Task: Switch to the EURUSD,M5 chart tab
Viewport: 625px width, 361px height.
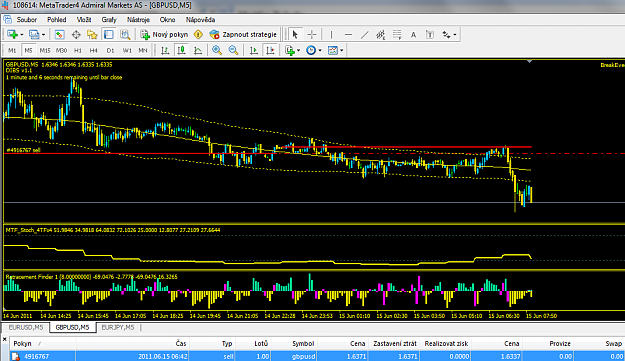Action: (26, 328)
